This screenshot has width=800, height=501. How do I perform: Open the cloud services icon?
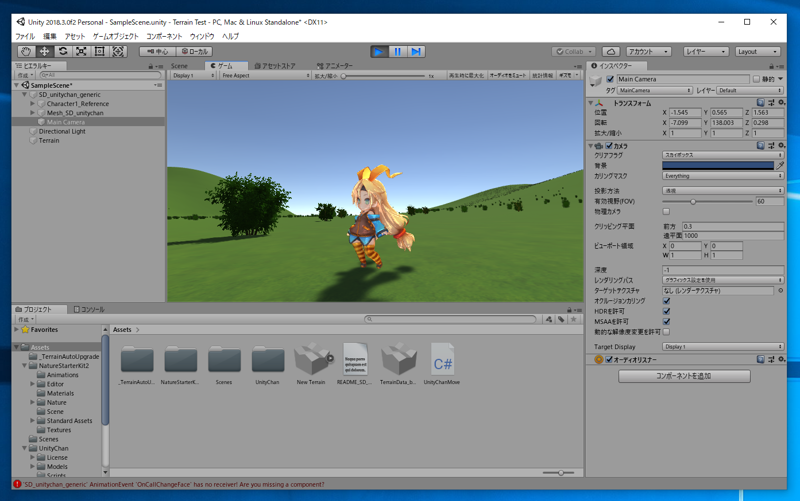coord(611,52)
